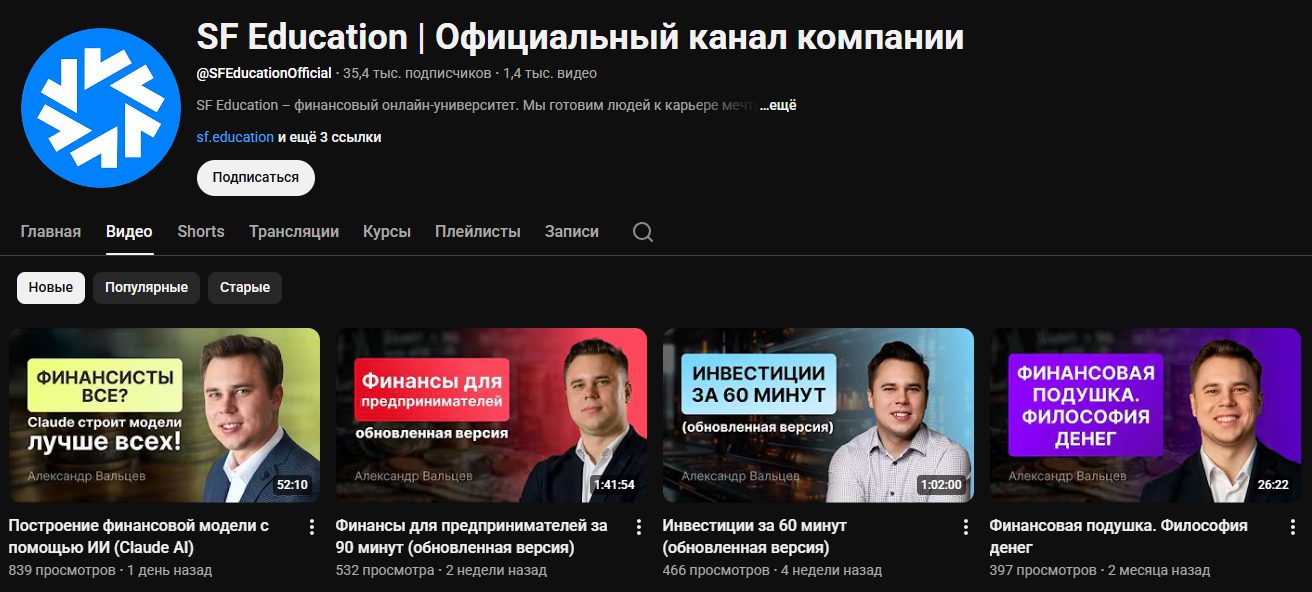This screenshot has height=592, width=1312.
Task: Open options menu for Claude AI video
Action: pos(311,527)
